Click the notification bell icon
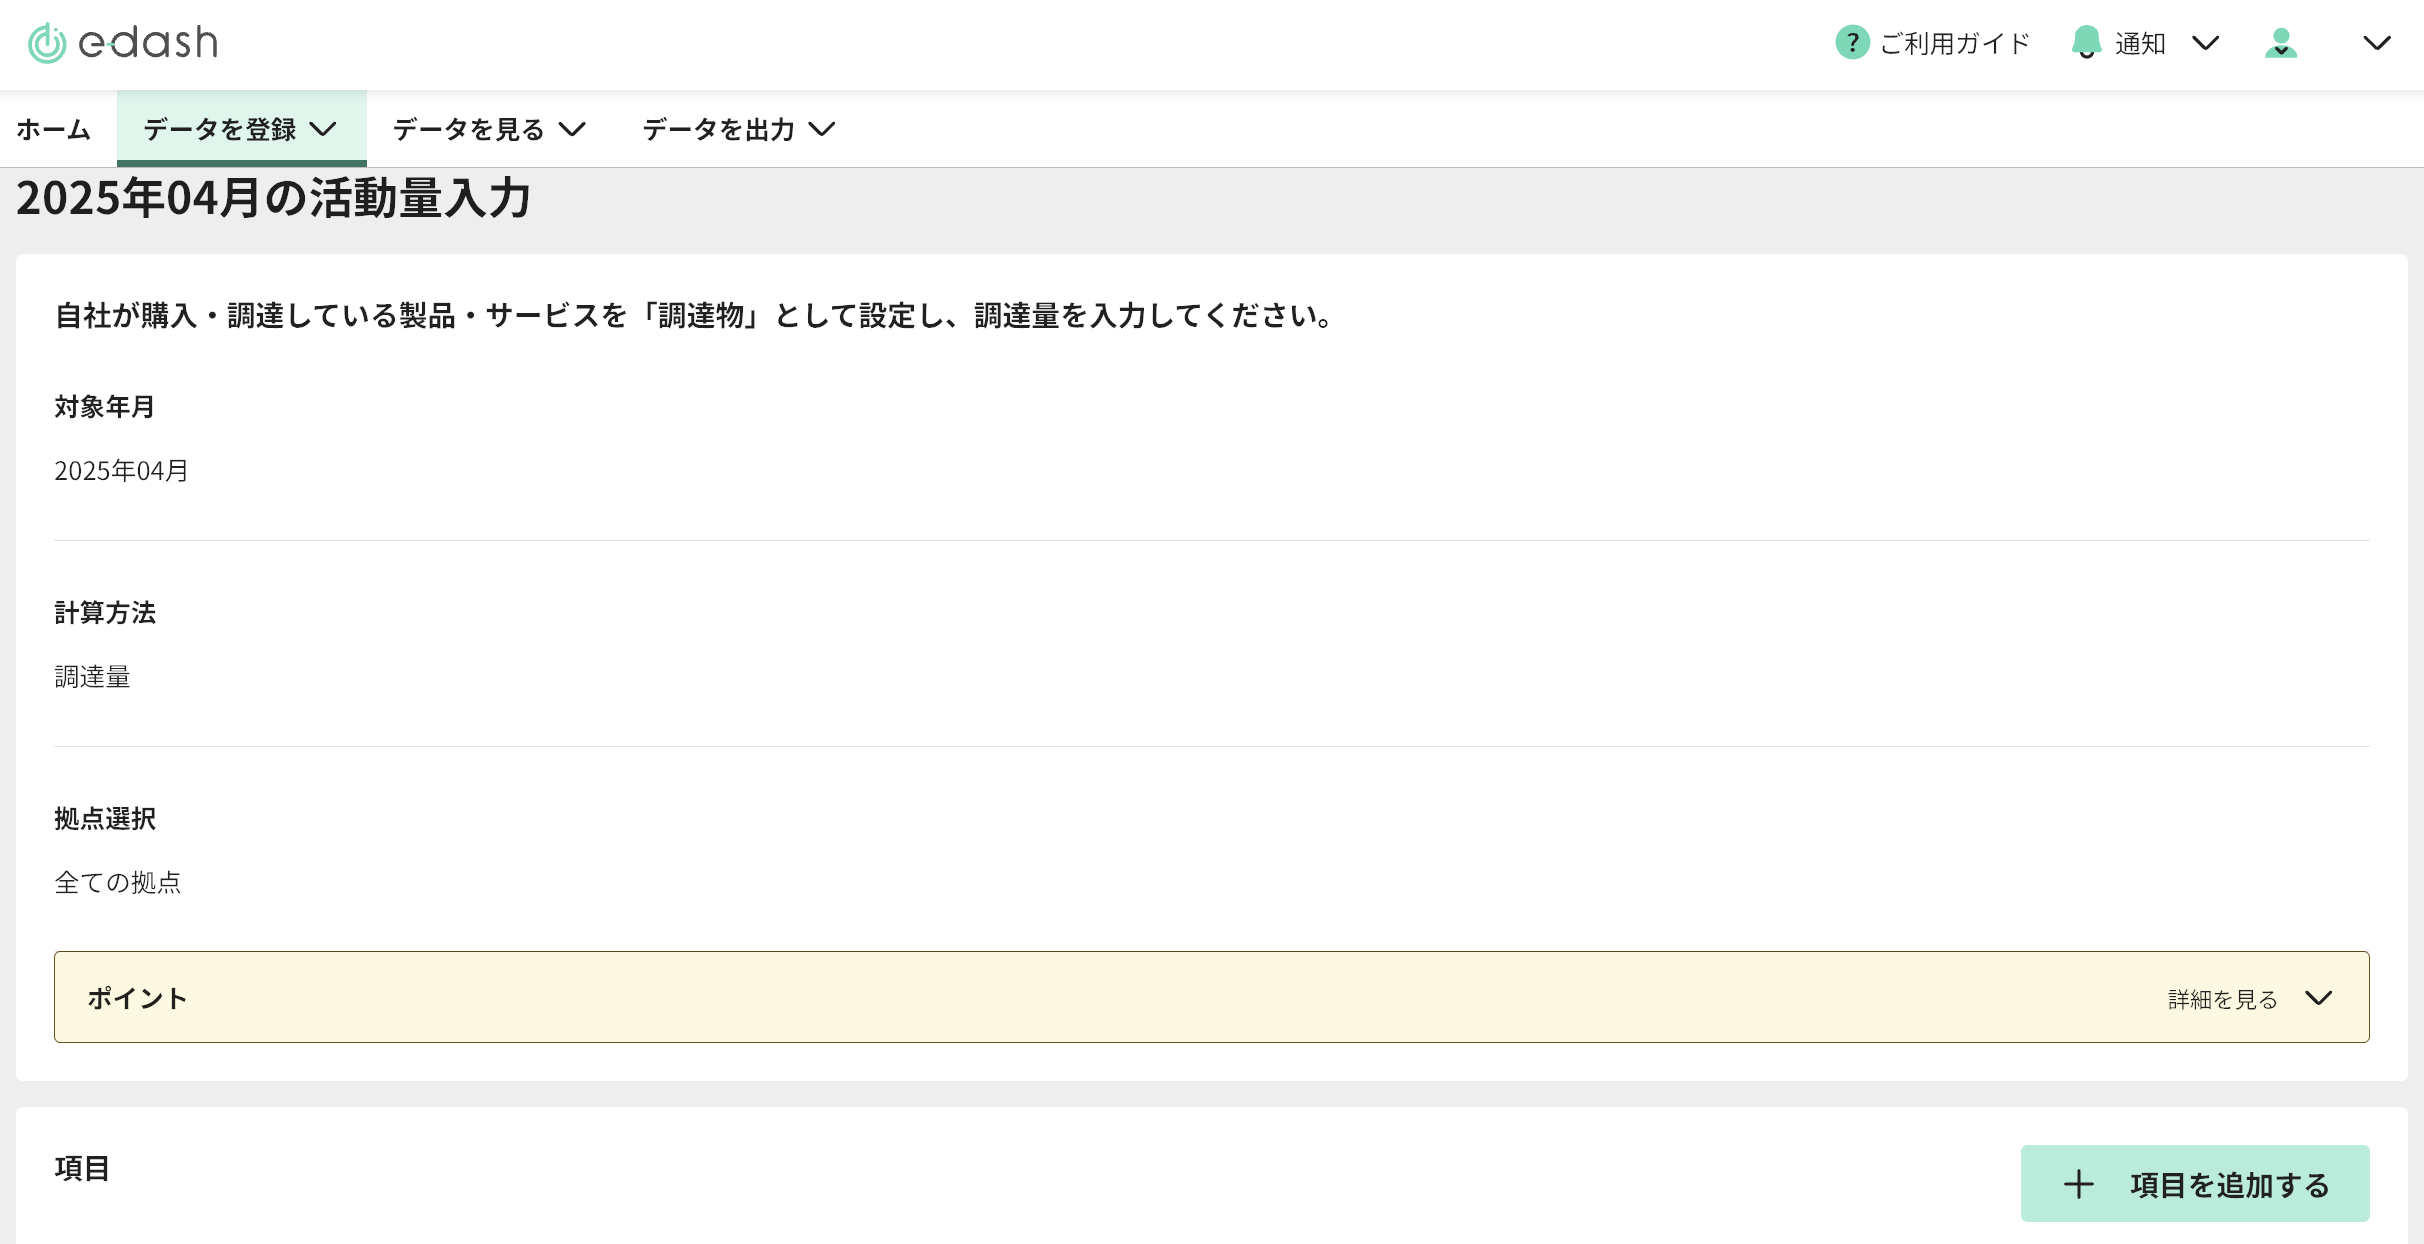Viewport: 2424px width, 1244px height. point(2086,43)
